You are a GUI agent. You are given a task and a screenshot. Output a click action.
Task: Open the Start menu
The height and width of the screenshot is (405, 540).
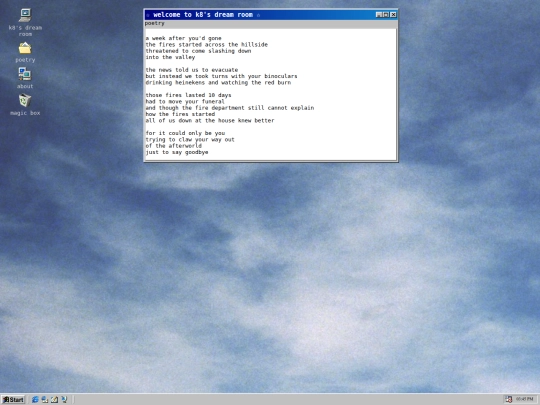13,399
